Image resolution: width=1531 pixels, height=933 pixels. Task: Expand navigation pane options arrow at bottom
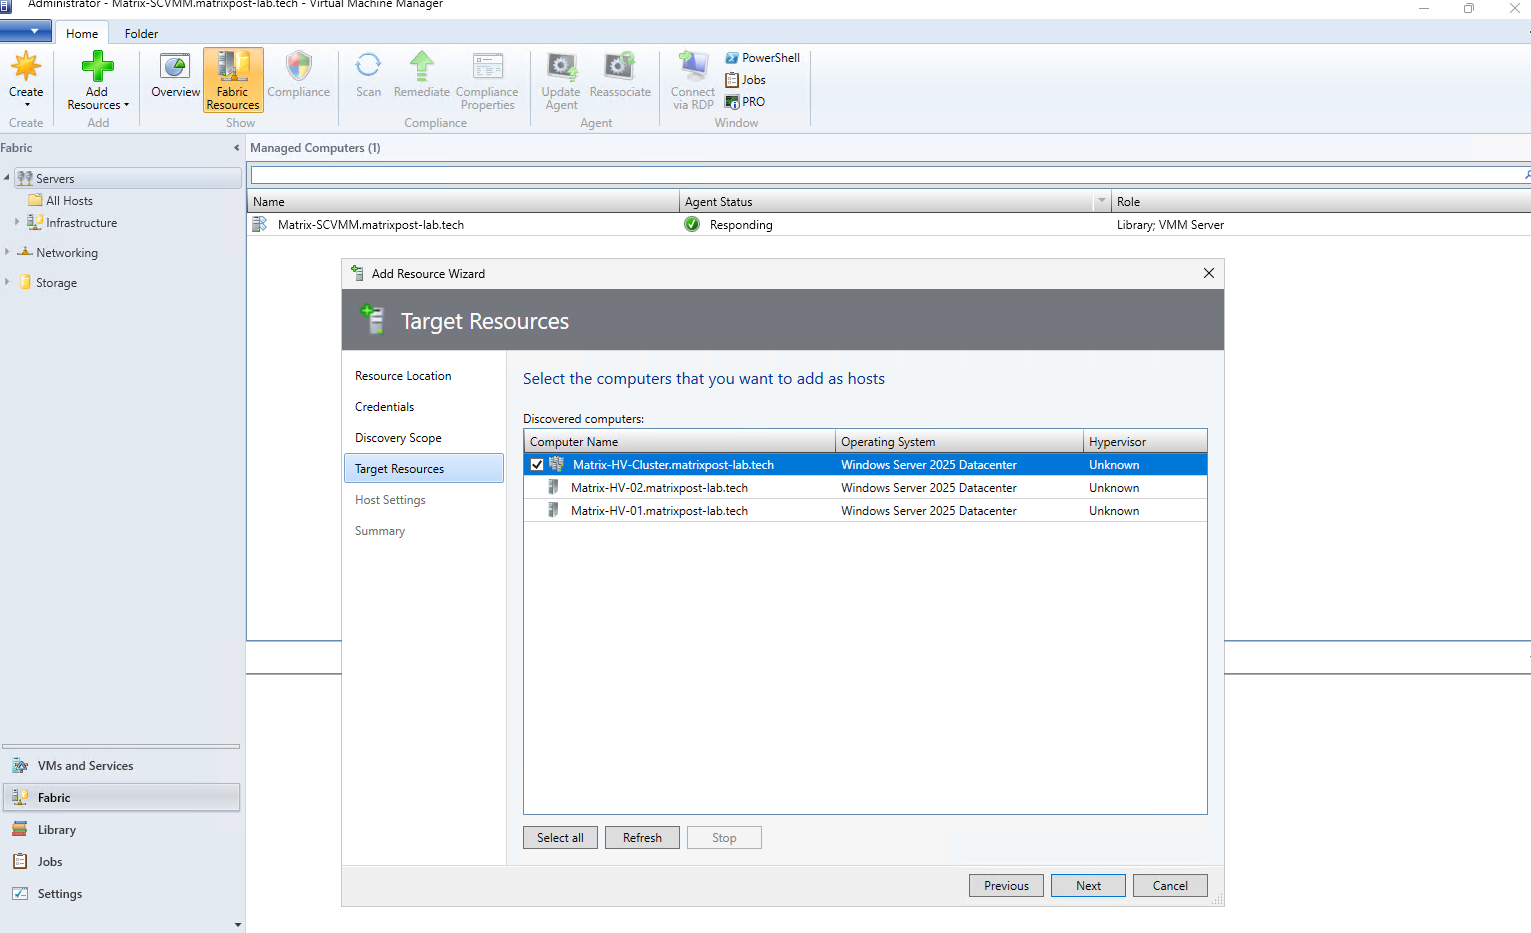pos(237,925)
